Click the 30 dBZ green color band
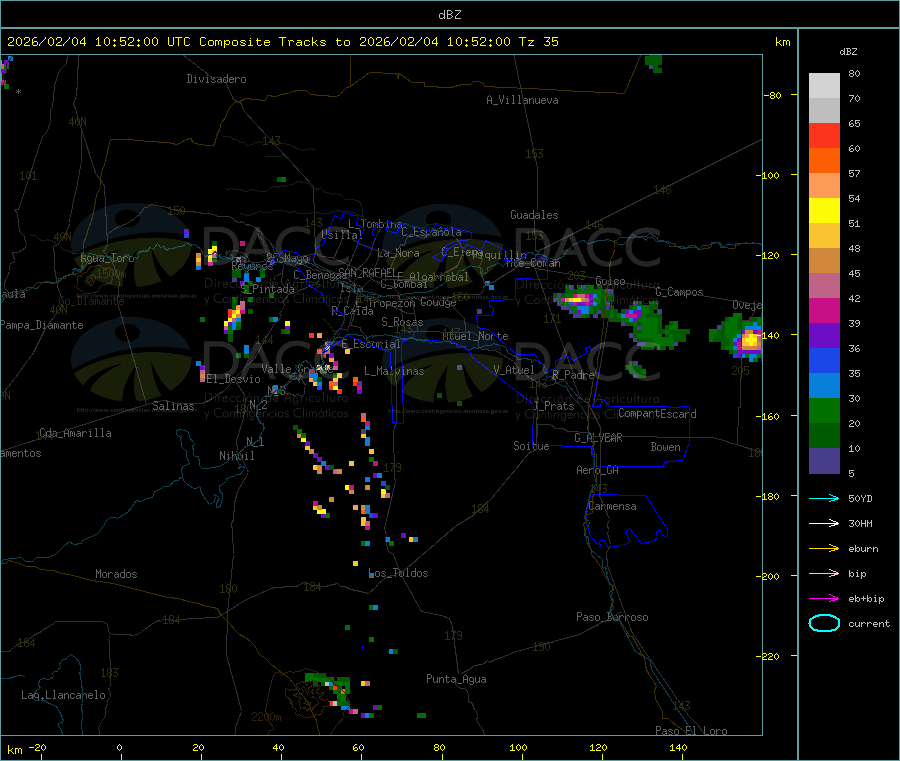Viewport: 900px width, 761px height. click(824, 410)
